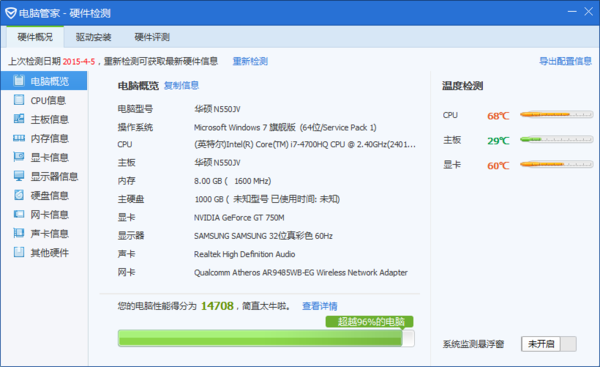The height and width of the screenshot is (367, 600).
Task: Close the 硬件检测 window
Action: point(589,12)
